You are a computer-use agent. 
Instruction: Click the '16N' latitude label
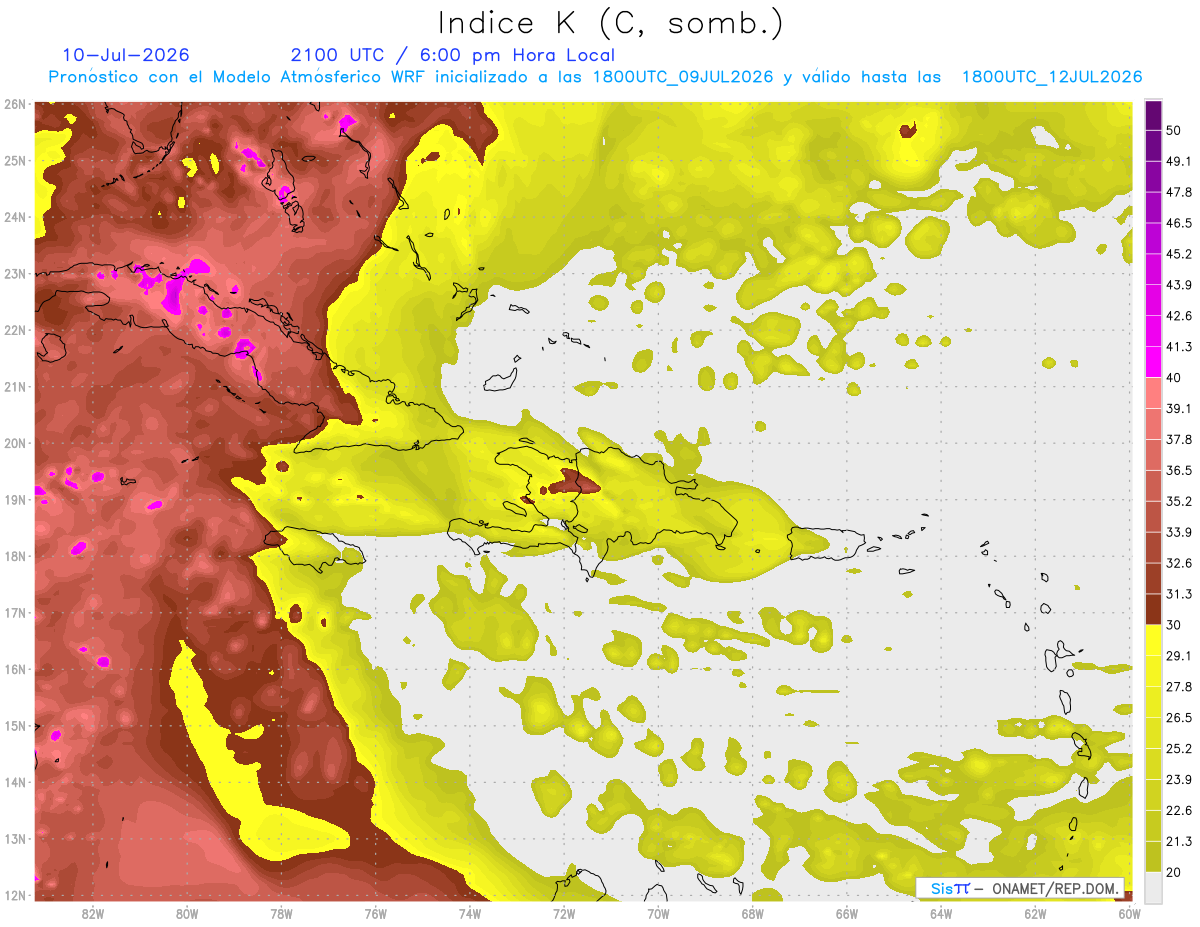tap(14, 669)
